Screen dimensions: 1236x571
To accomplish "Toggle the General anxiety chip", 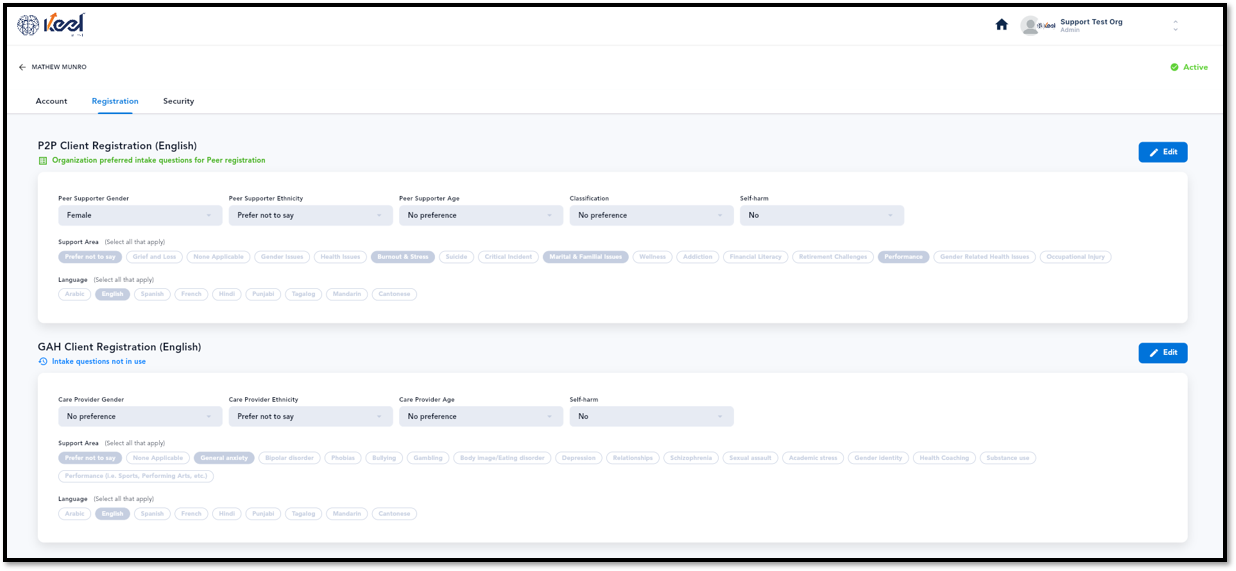I will (x=224, y=458).
